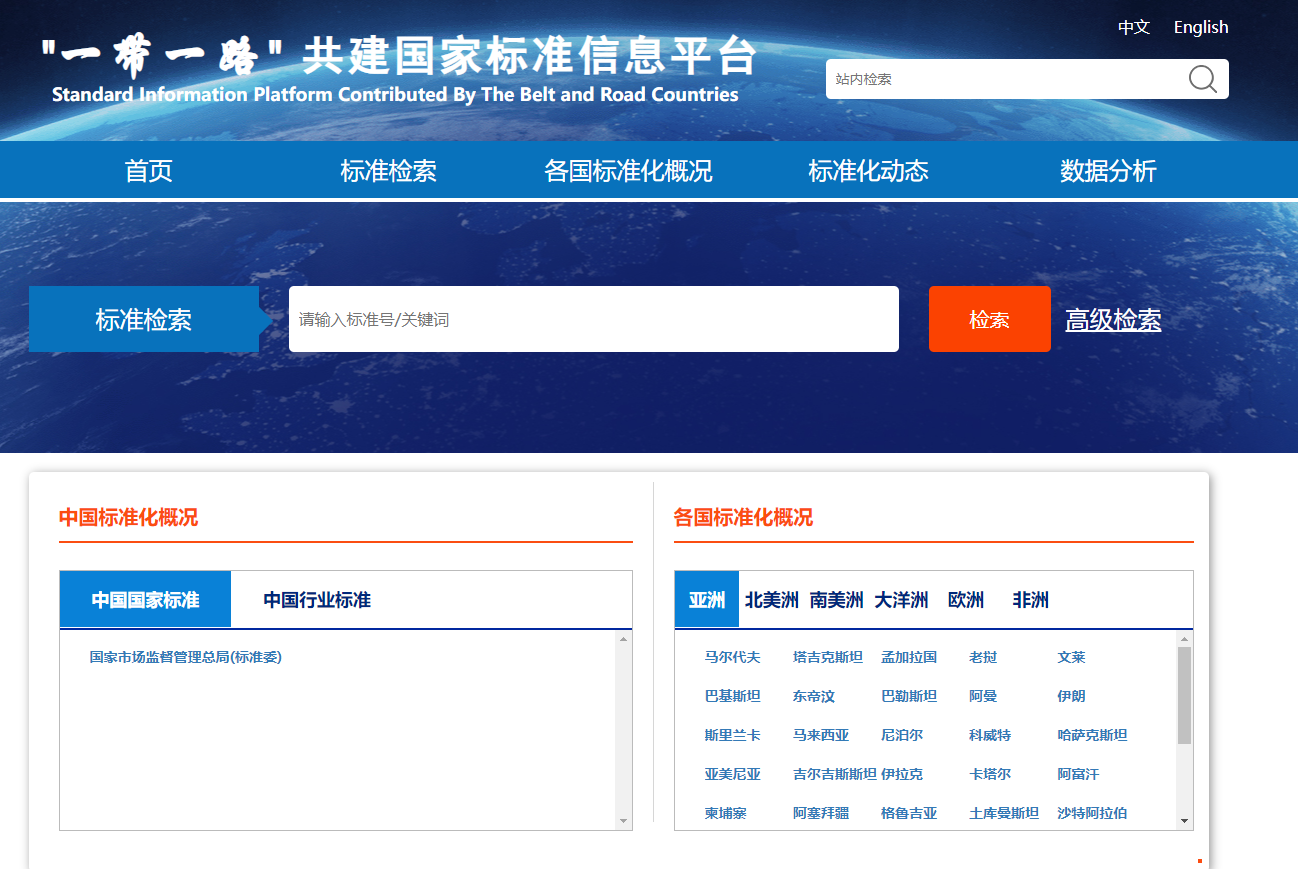Click the orange 检索 search button
1298x869 pixels.
pos(989,319)
